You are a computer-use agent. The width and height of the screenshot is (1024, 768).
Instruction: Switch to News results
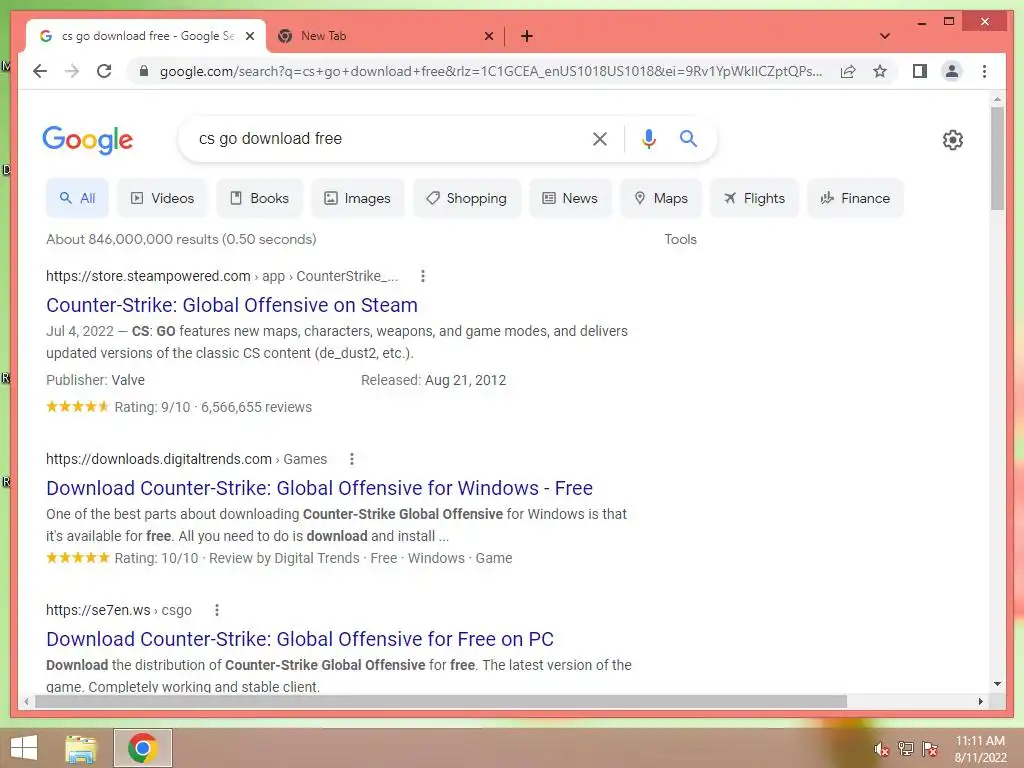coord(570,198)
